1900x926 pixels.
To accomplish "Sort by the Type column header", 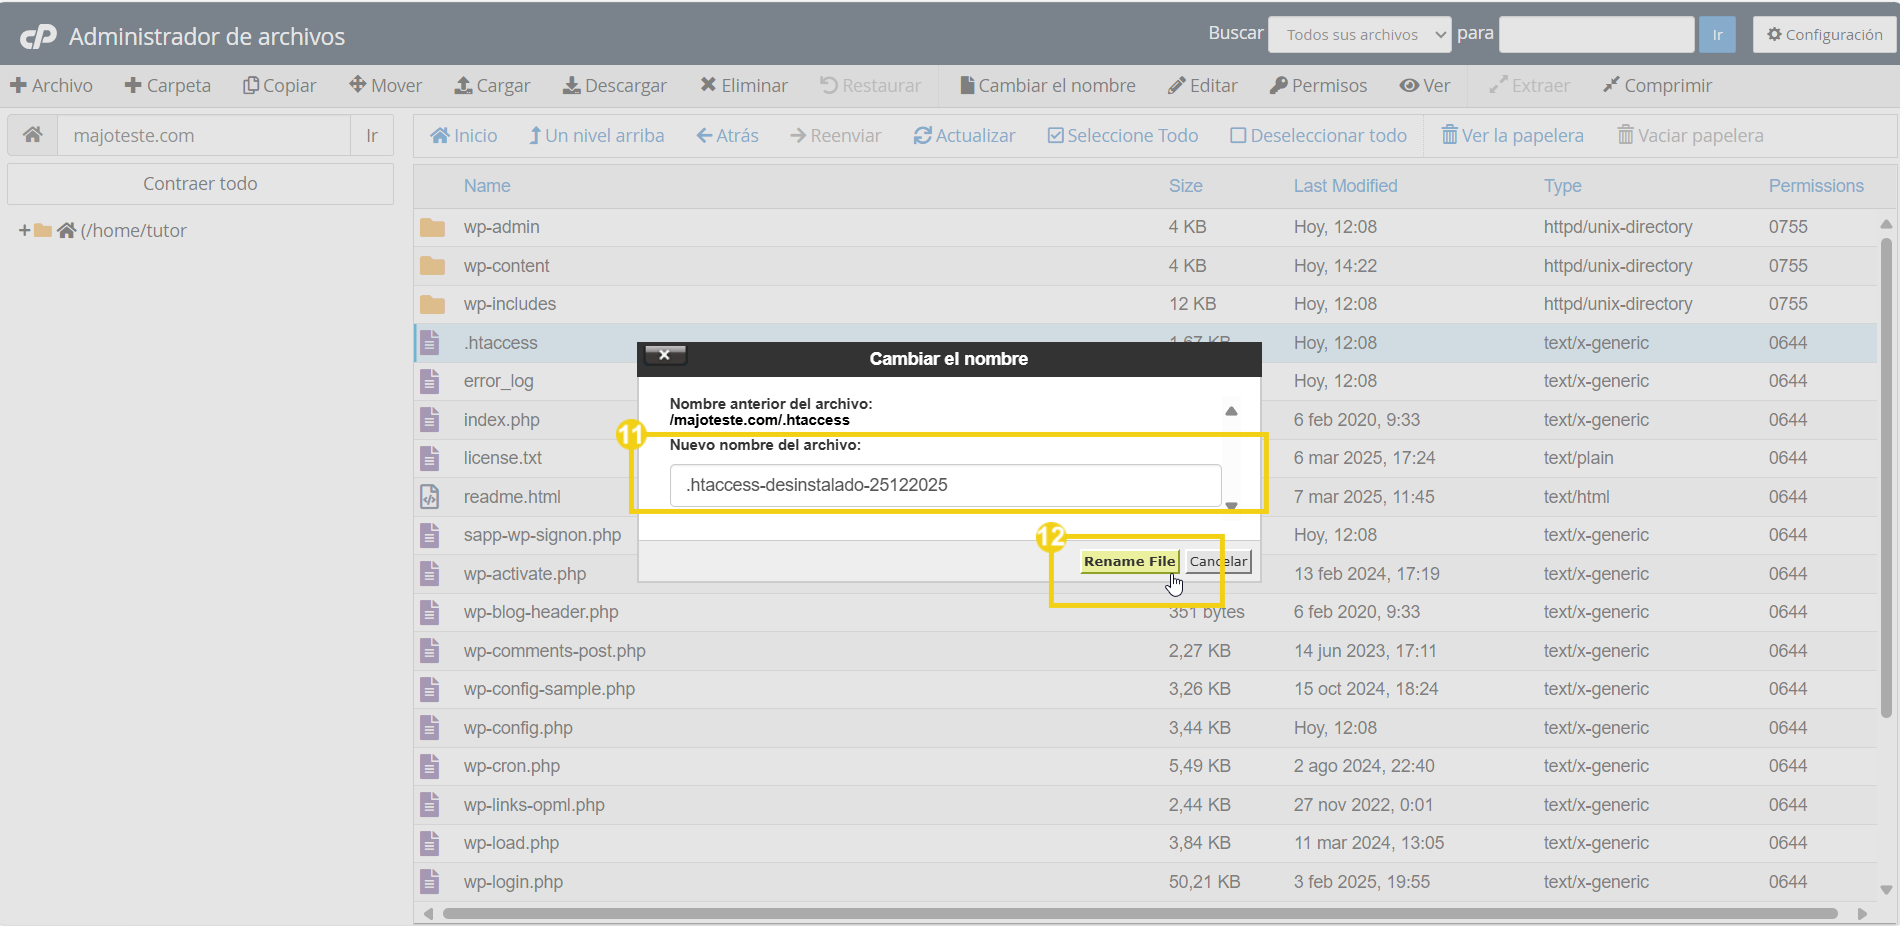I will point(1563,186).
